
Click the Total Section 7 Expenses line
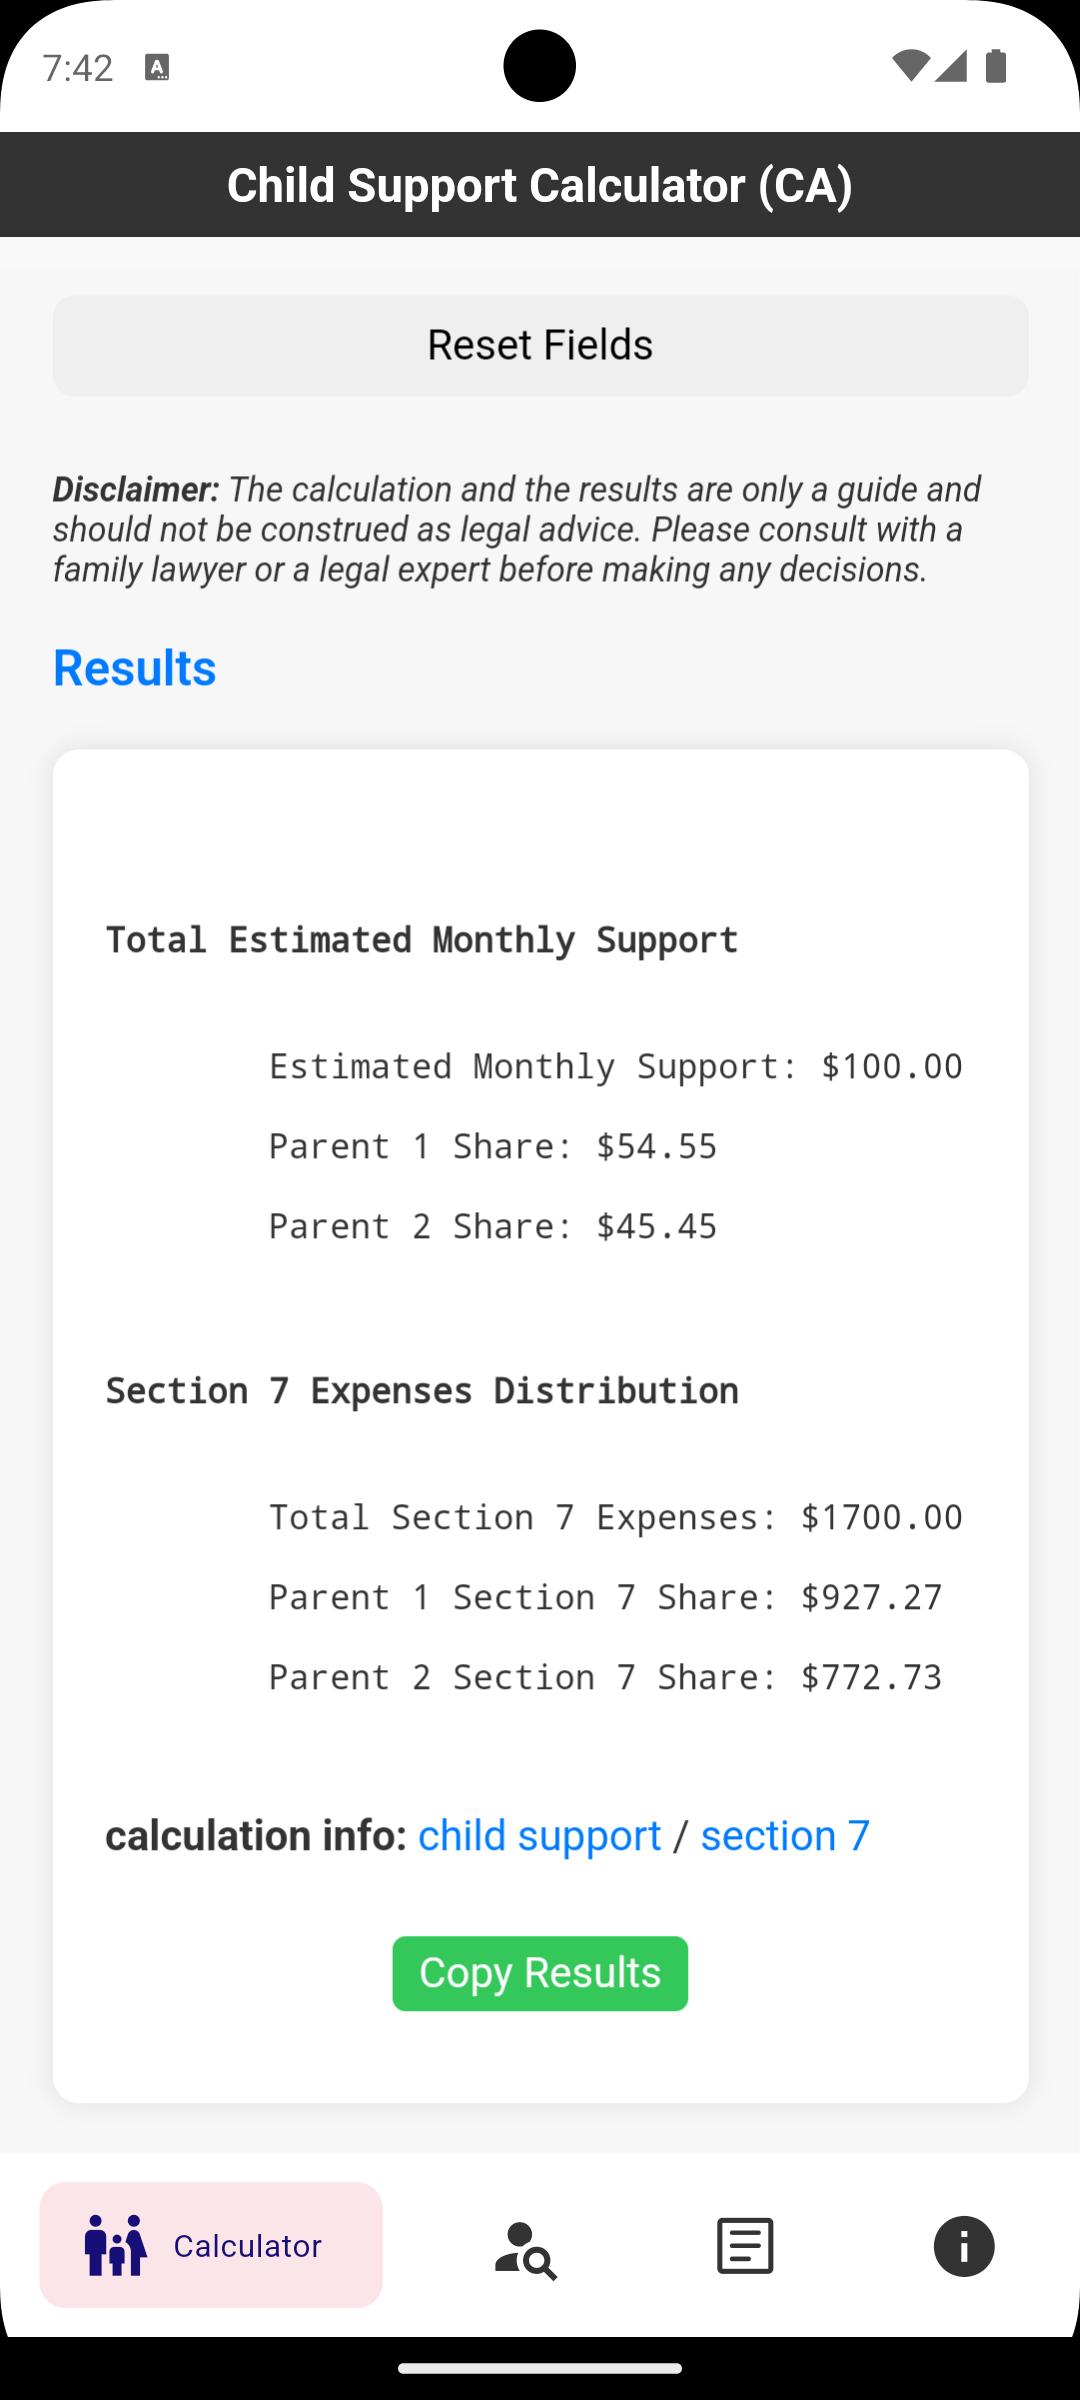615,1517
